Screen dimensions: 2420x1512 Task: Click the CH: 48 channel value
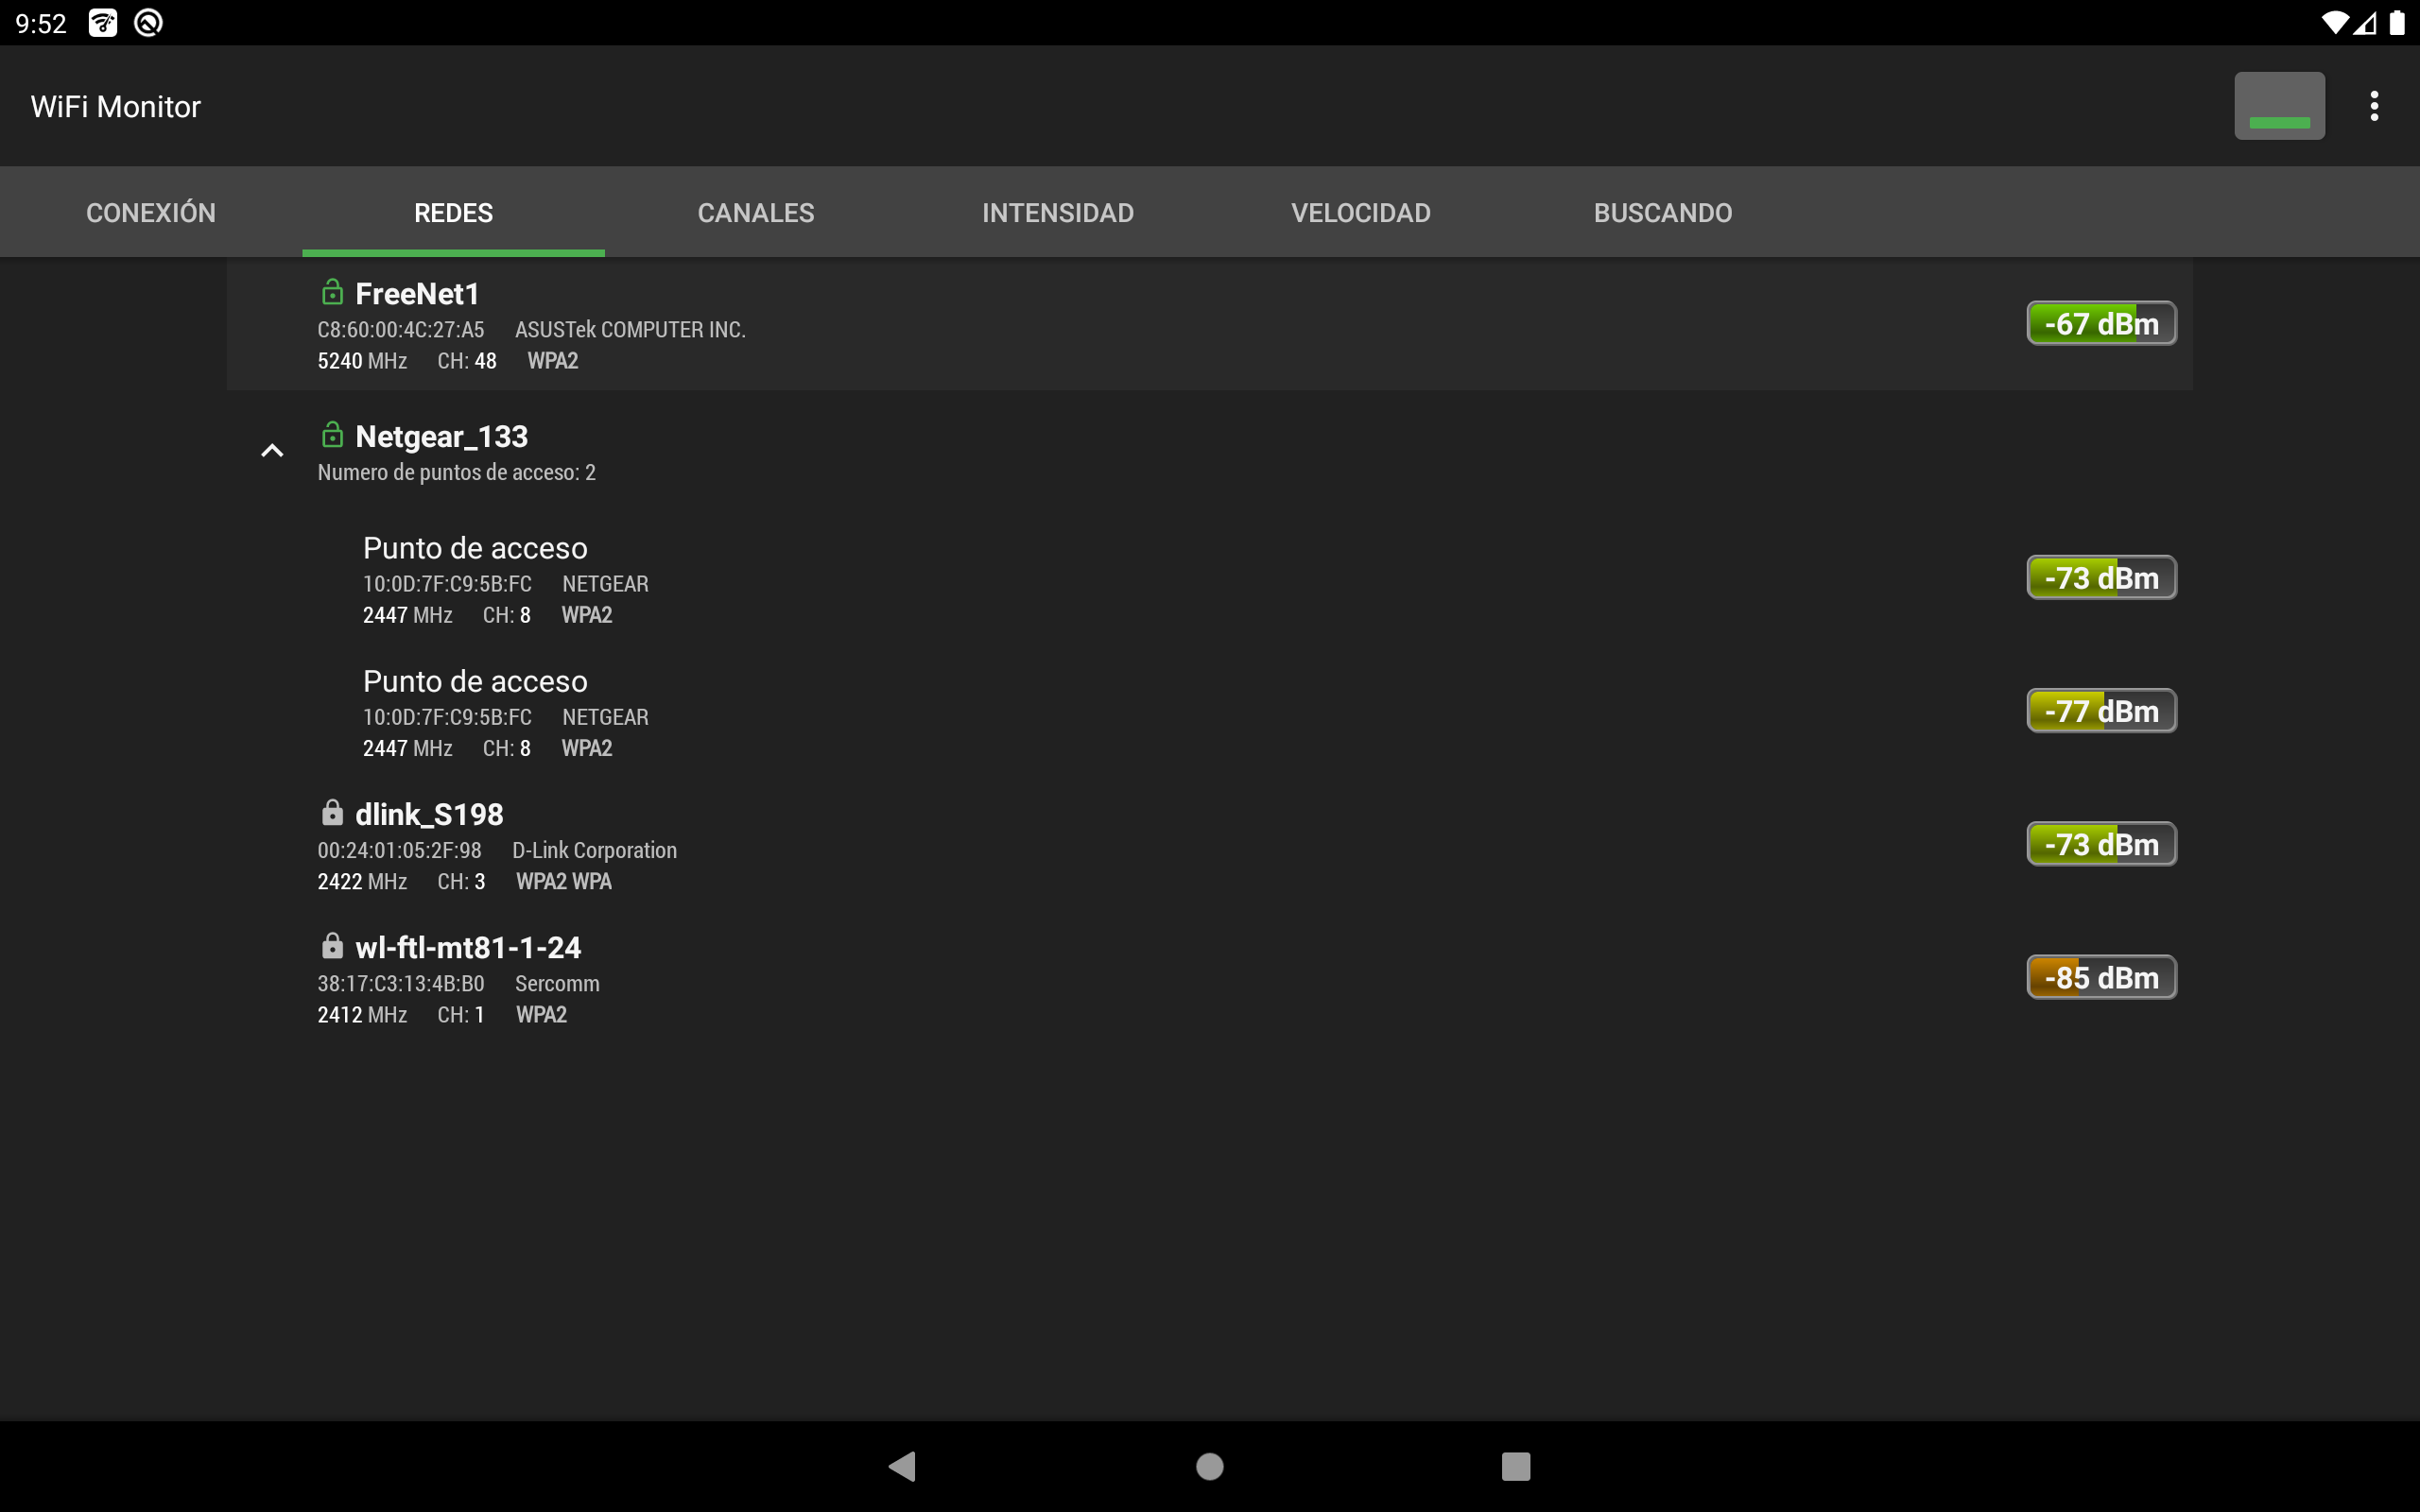tap(467, 361)
